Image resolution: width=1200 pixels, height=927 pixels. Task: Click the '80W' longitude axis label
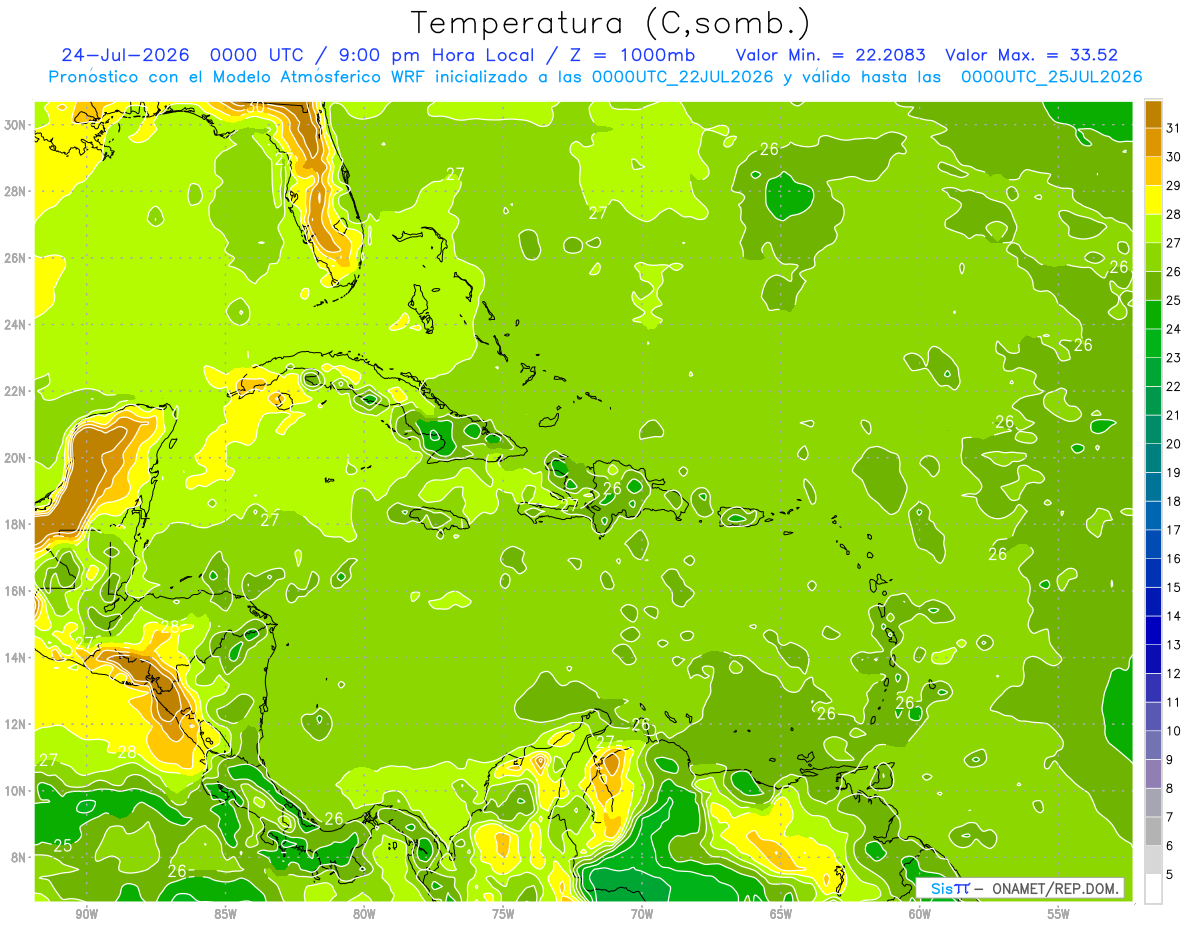(x=364, y=914)
